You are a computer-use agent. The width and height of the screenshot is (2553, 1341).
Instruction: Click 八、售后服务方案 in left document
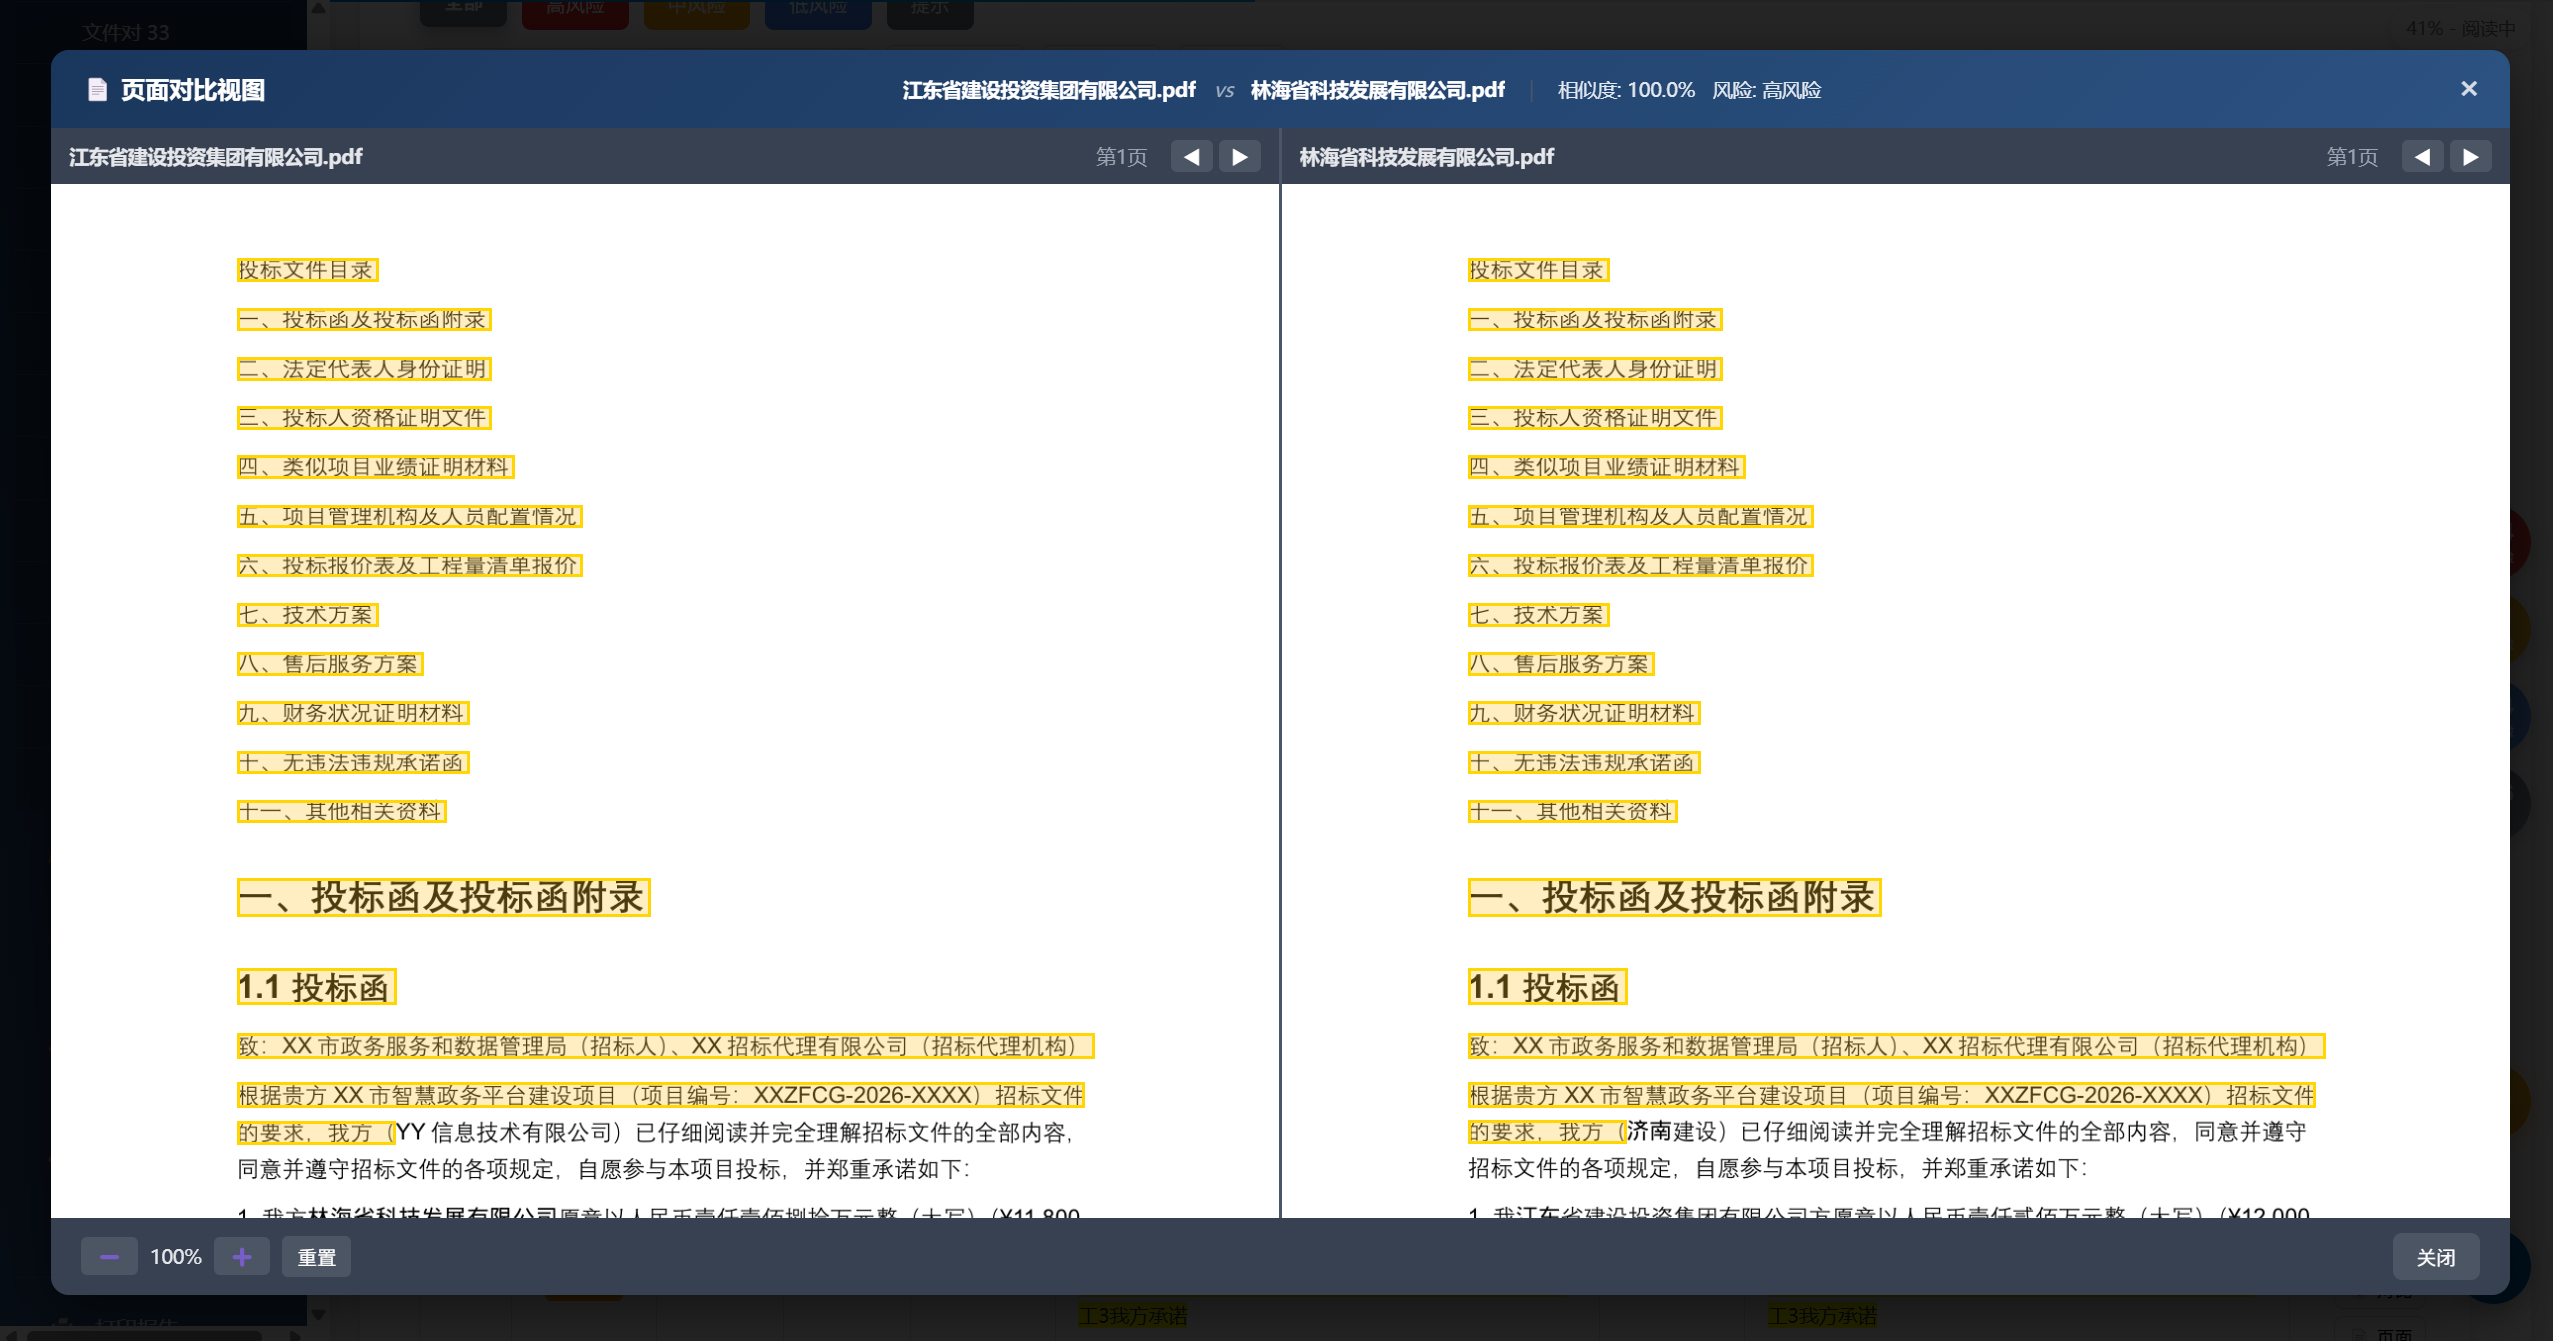330,663
